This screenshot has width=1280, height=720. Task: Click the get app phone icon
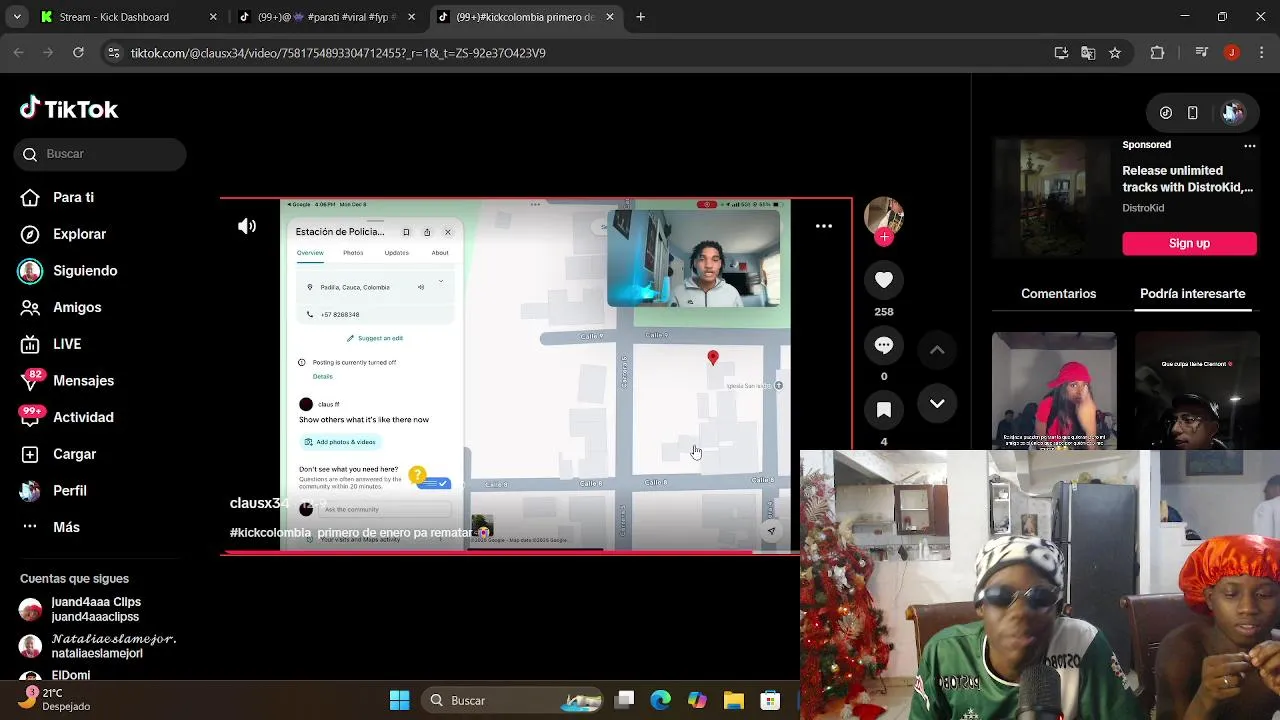1193,113
